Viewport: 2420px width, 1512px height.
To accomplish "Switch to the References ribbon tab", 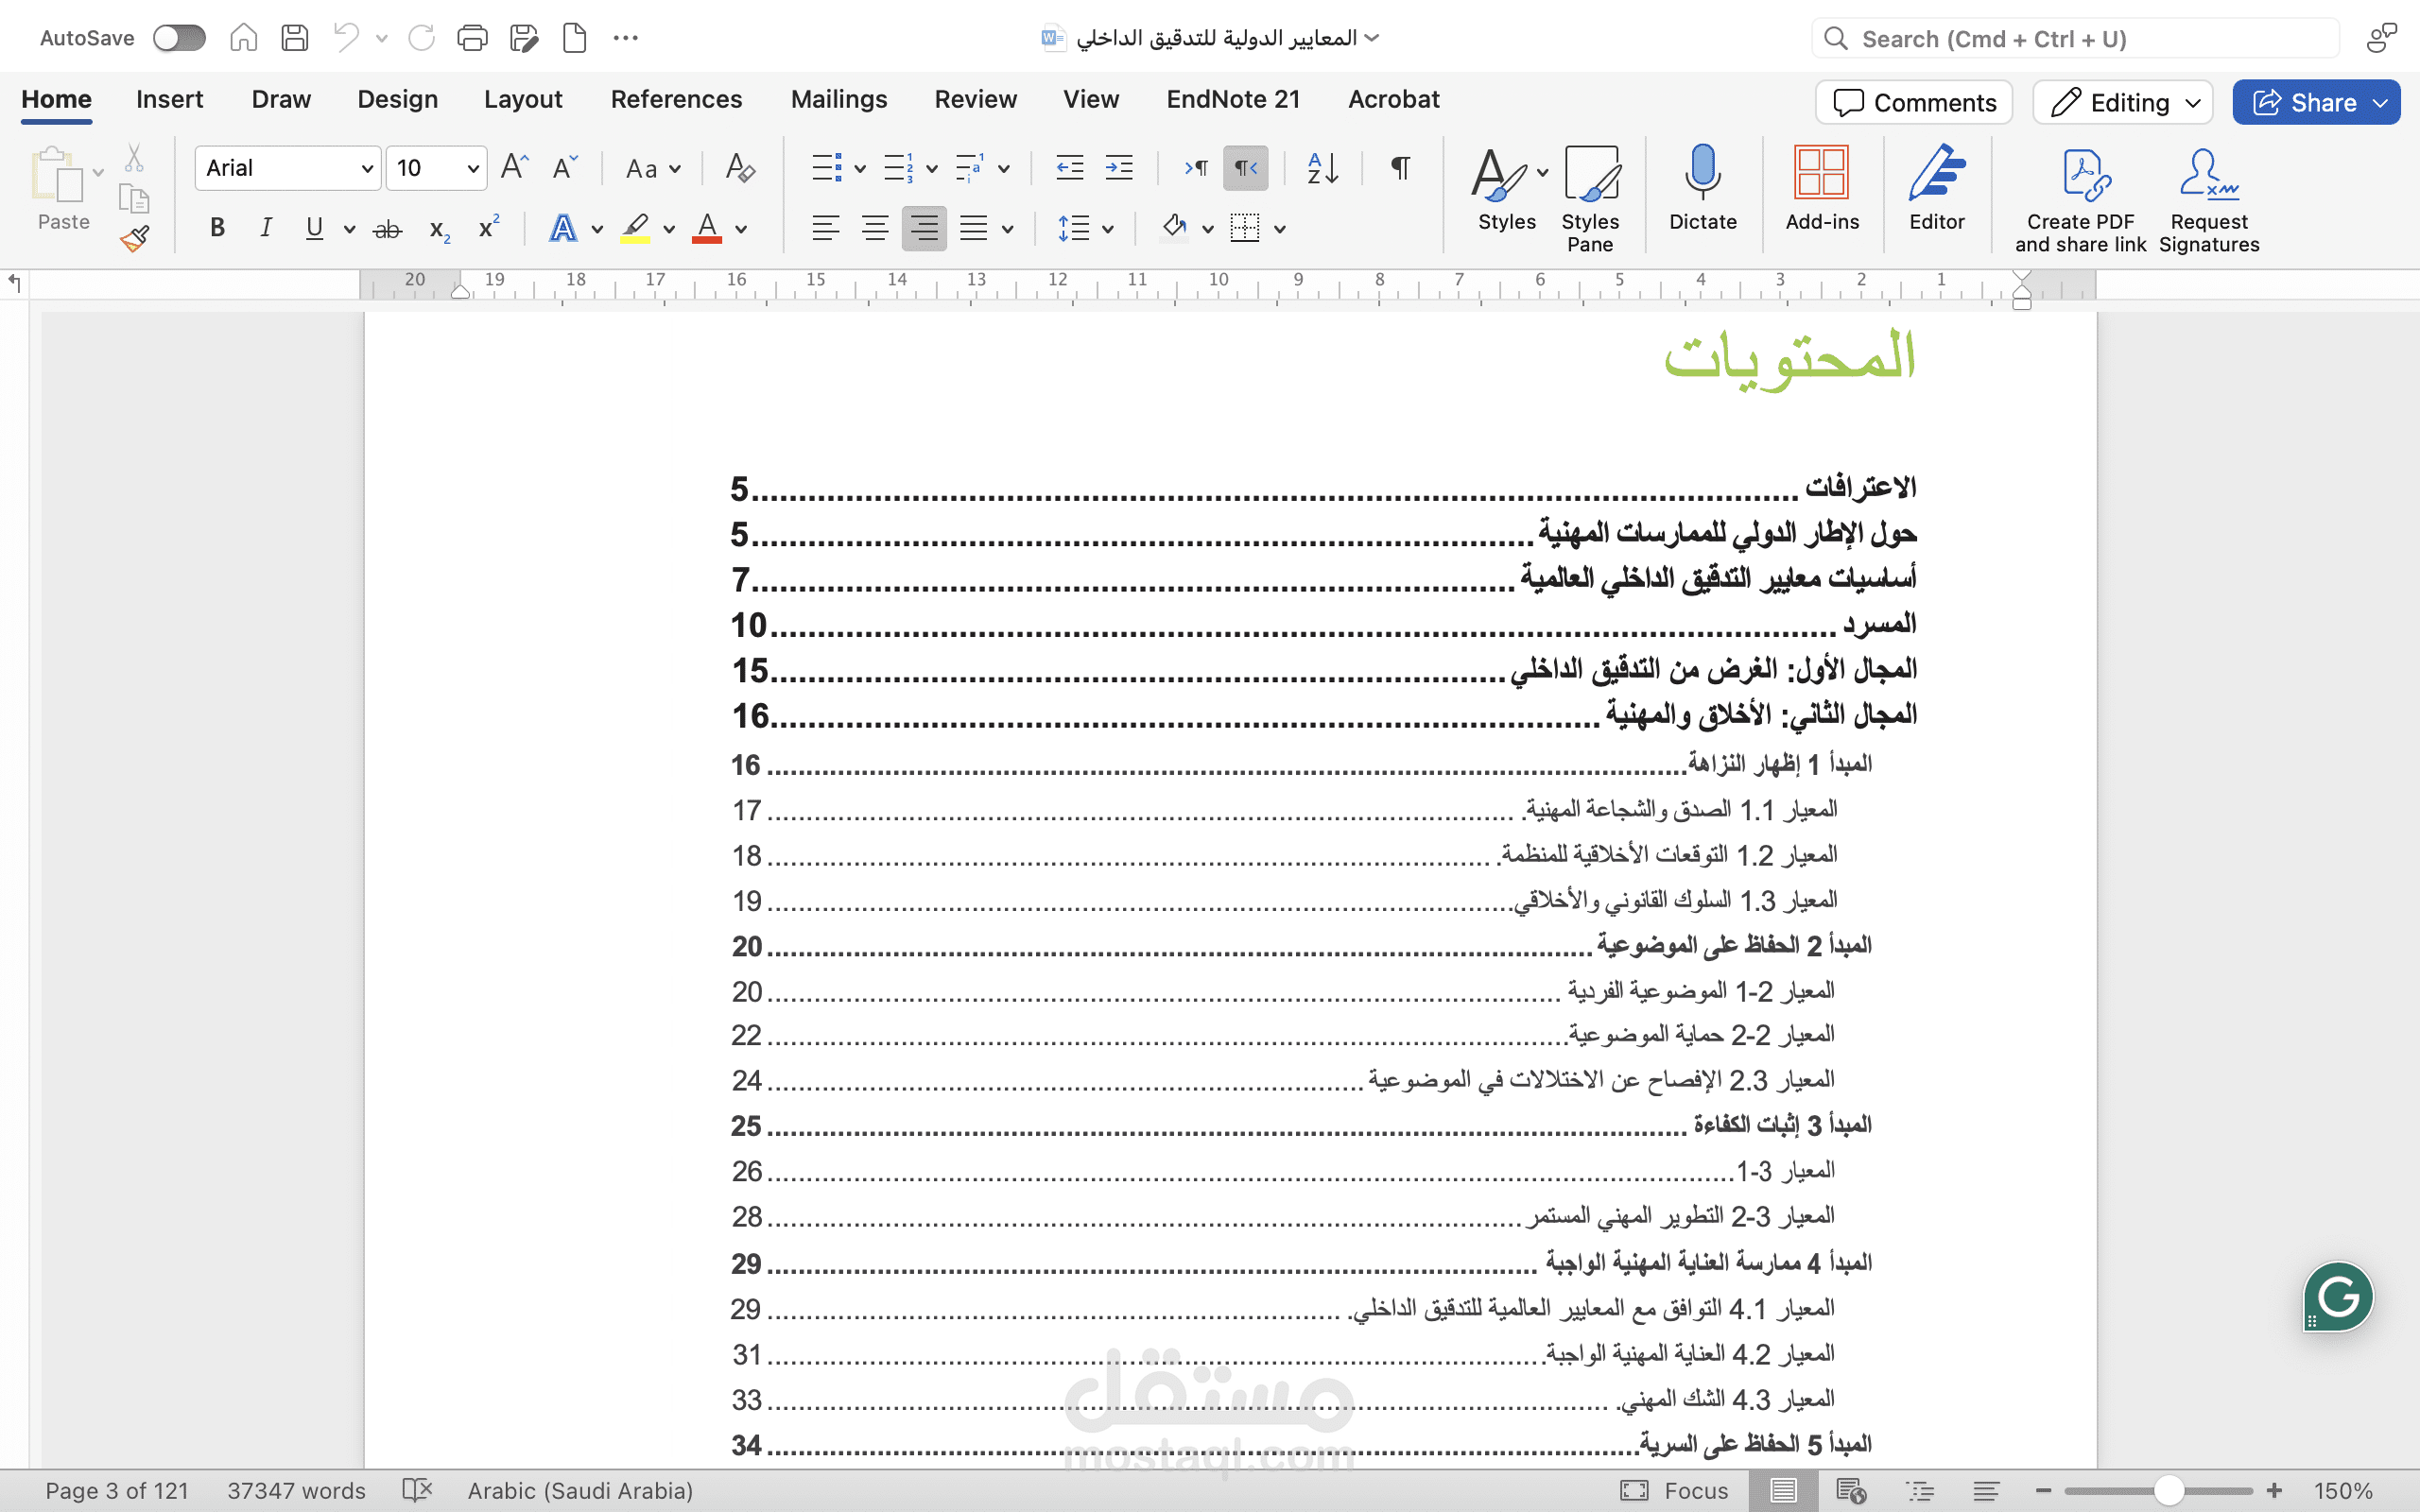I will tap(676, 99).
